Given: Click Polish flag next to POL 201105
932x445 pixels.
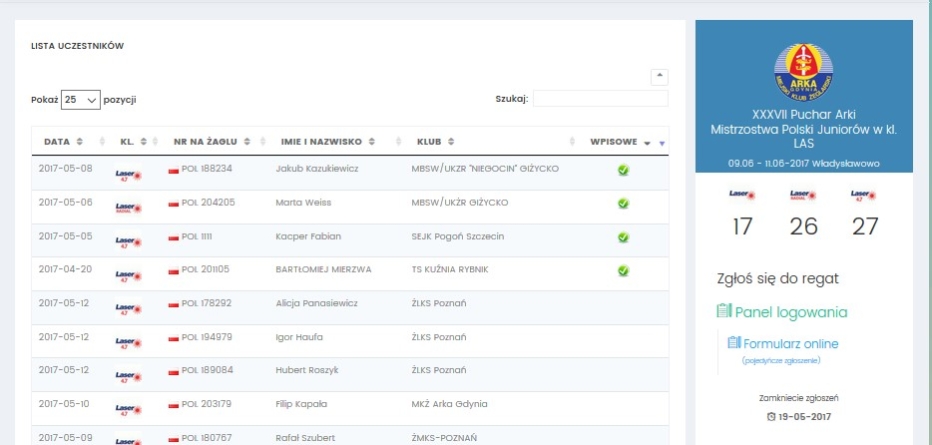Looking at the screenshot, I should (174, 271).
